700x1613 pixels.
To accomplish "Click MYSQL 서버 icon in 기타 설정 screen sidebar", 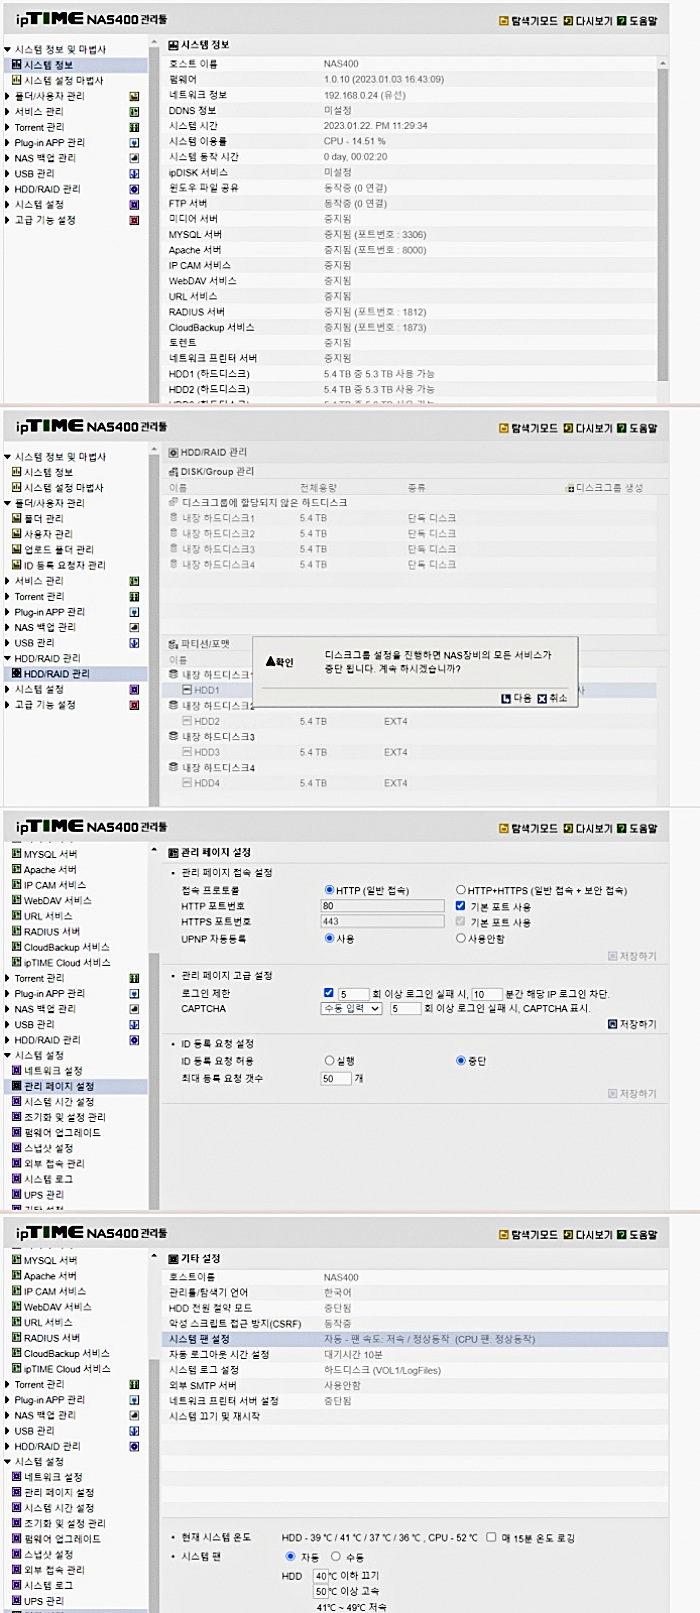I will (x=17, y=1260).
